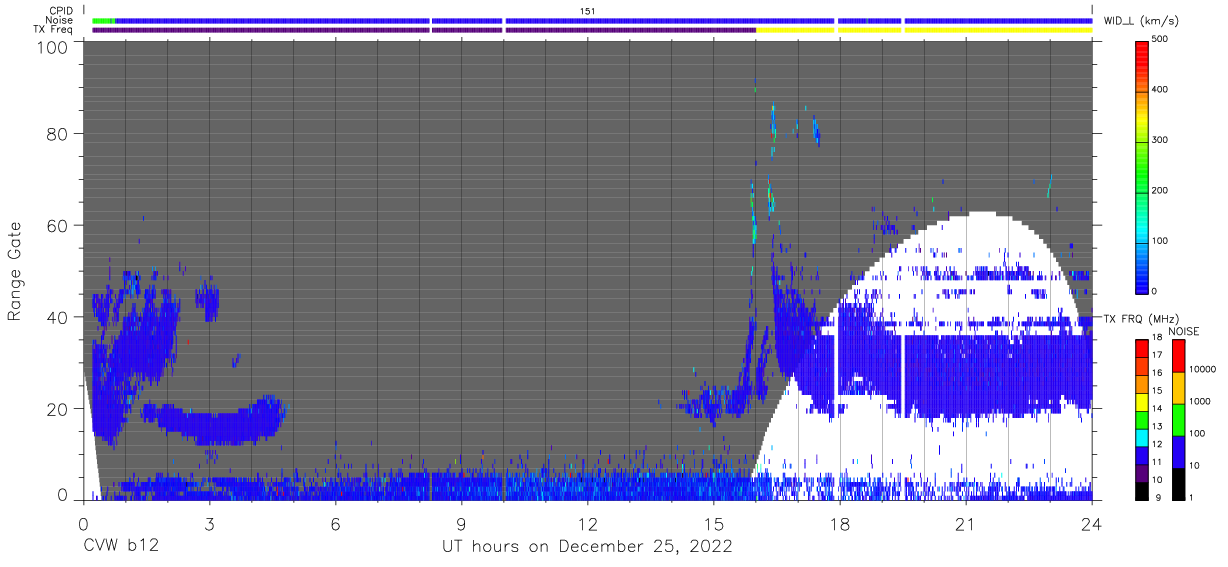Click the '6' tick on UT hours axis

336,524
